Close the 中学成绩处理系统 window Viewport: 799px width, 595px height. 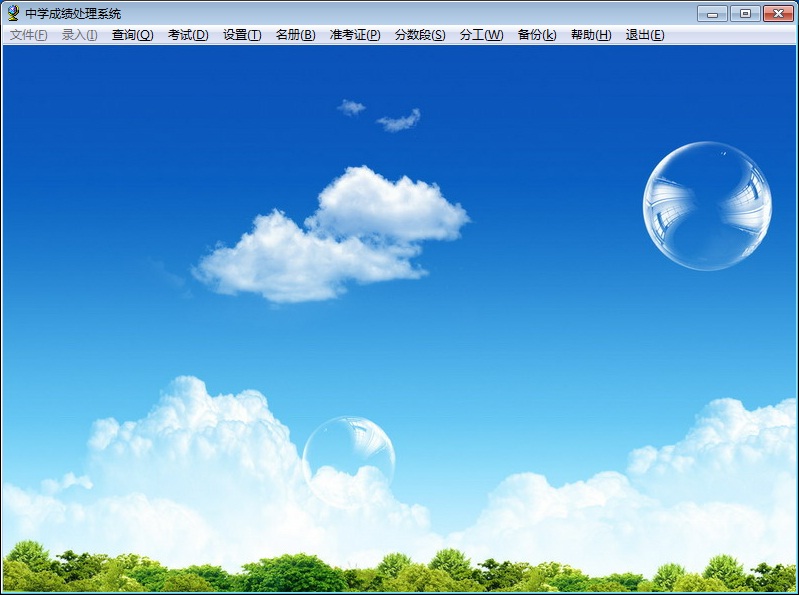(778, 13)
